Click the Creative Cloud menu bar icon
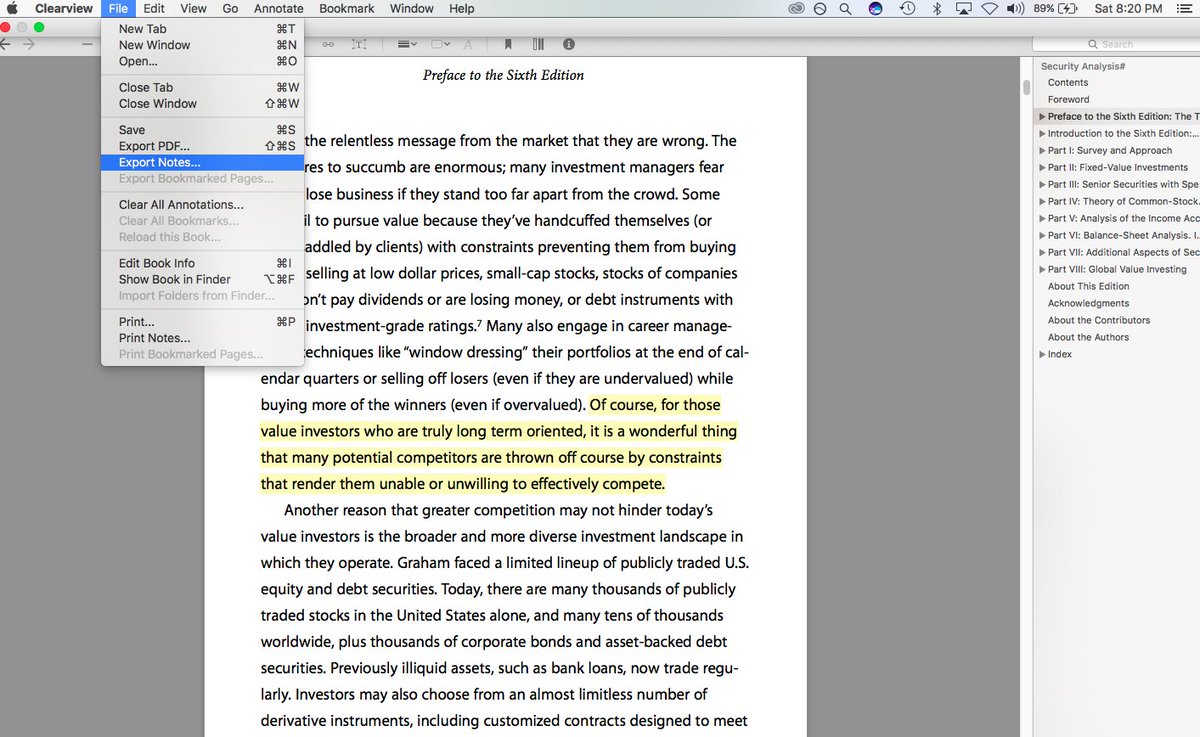Viewport: 1200px width, 737px height. click(796, 8)
